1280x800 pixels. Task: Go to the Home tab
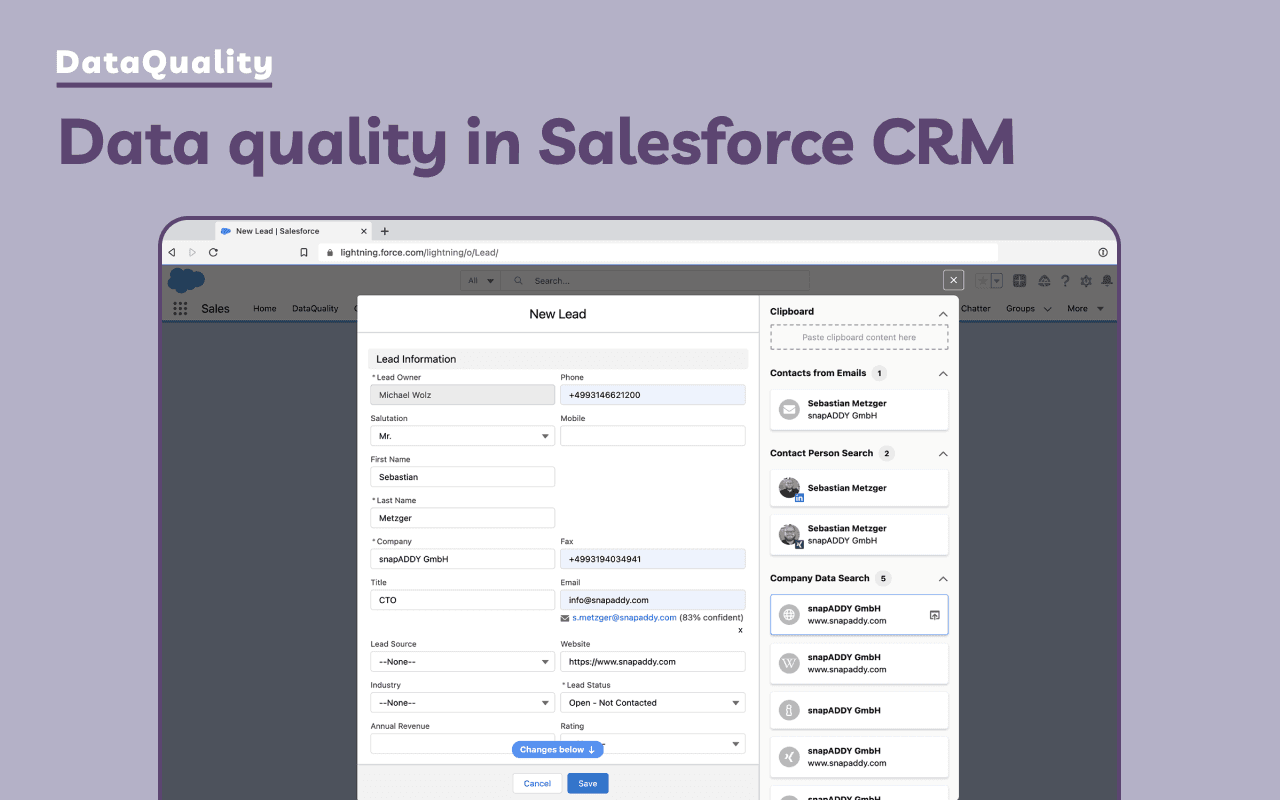[264, 309]
